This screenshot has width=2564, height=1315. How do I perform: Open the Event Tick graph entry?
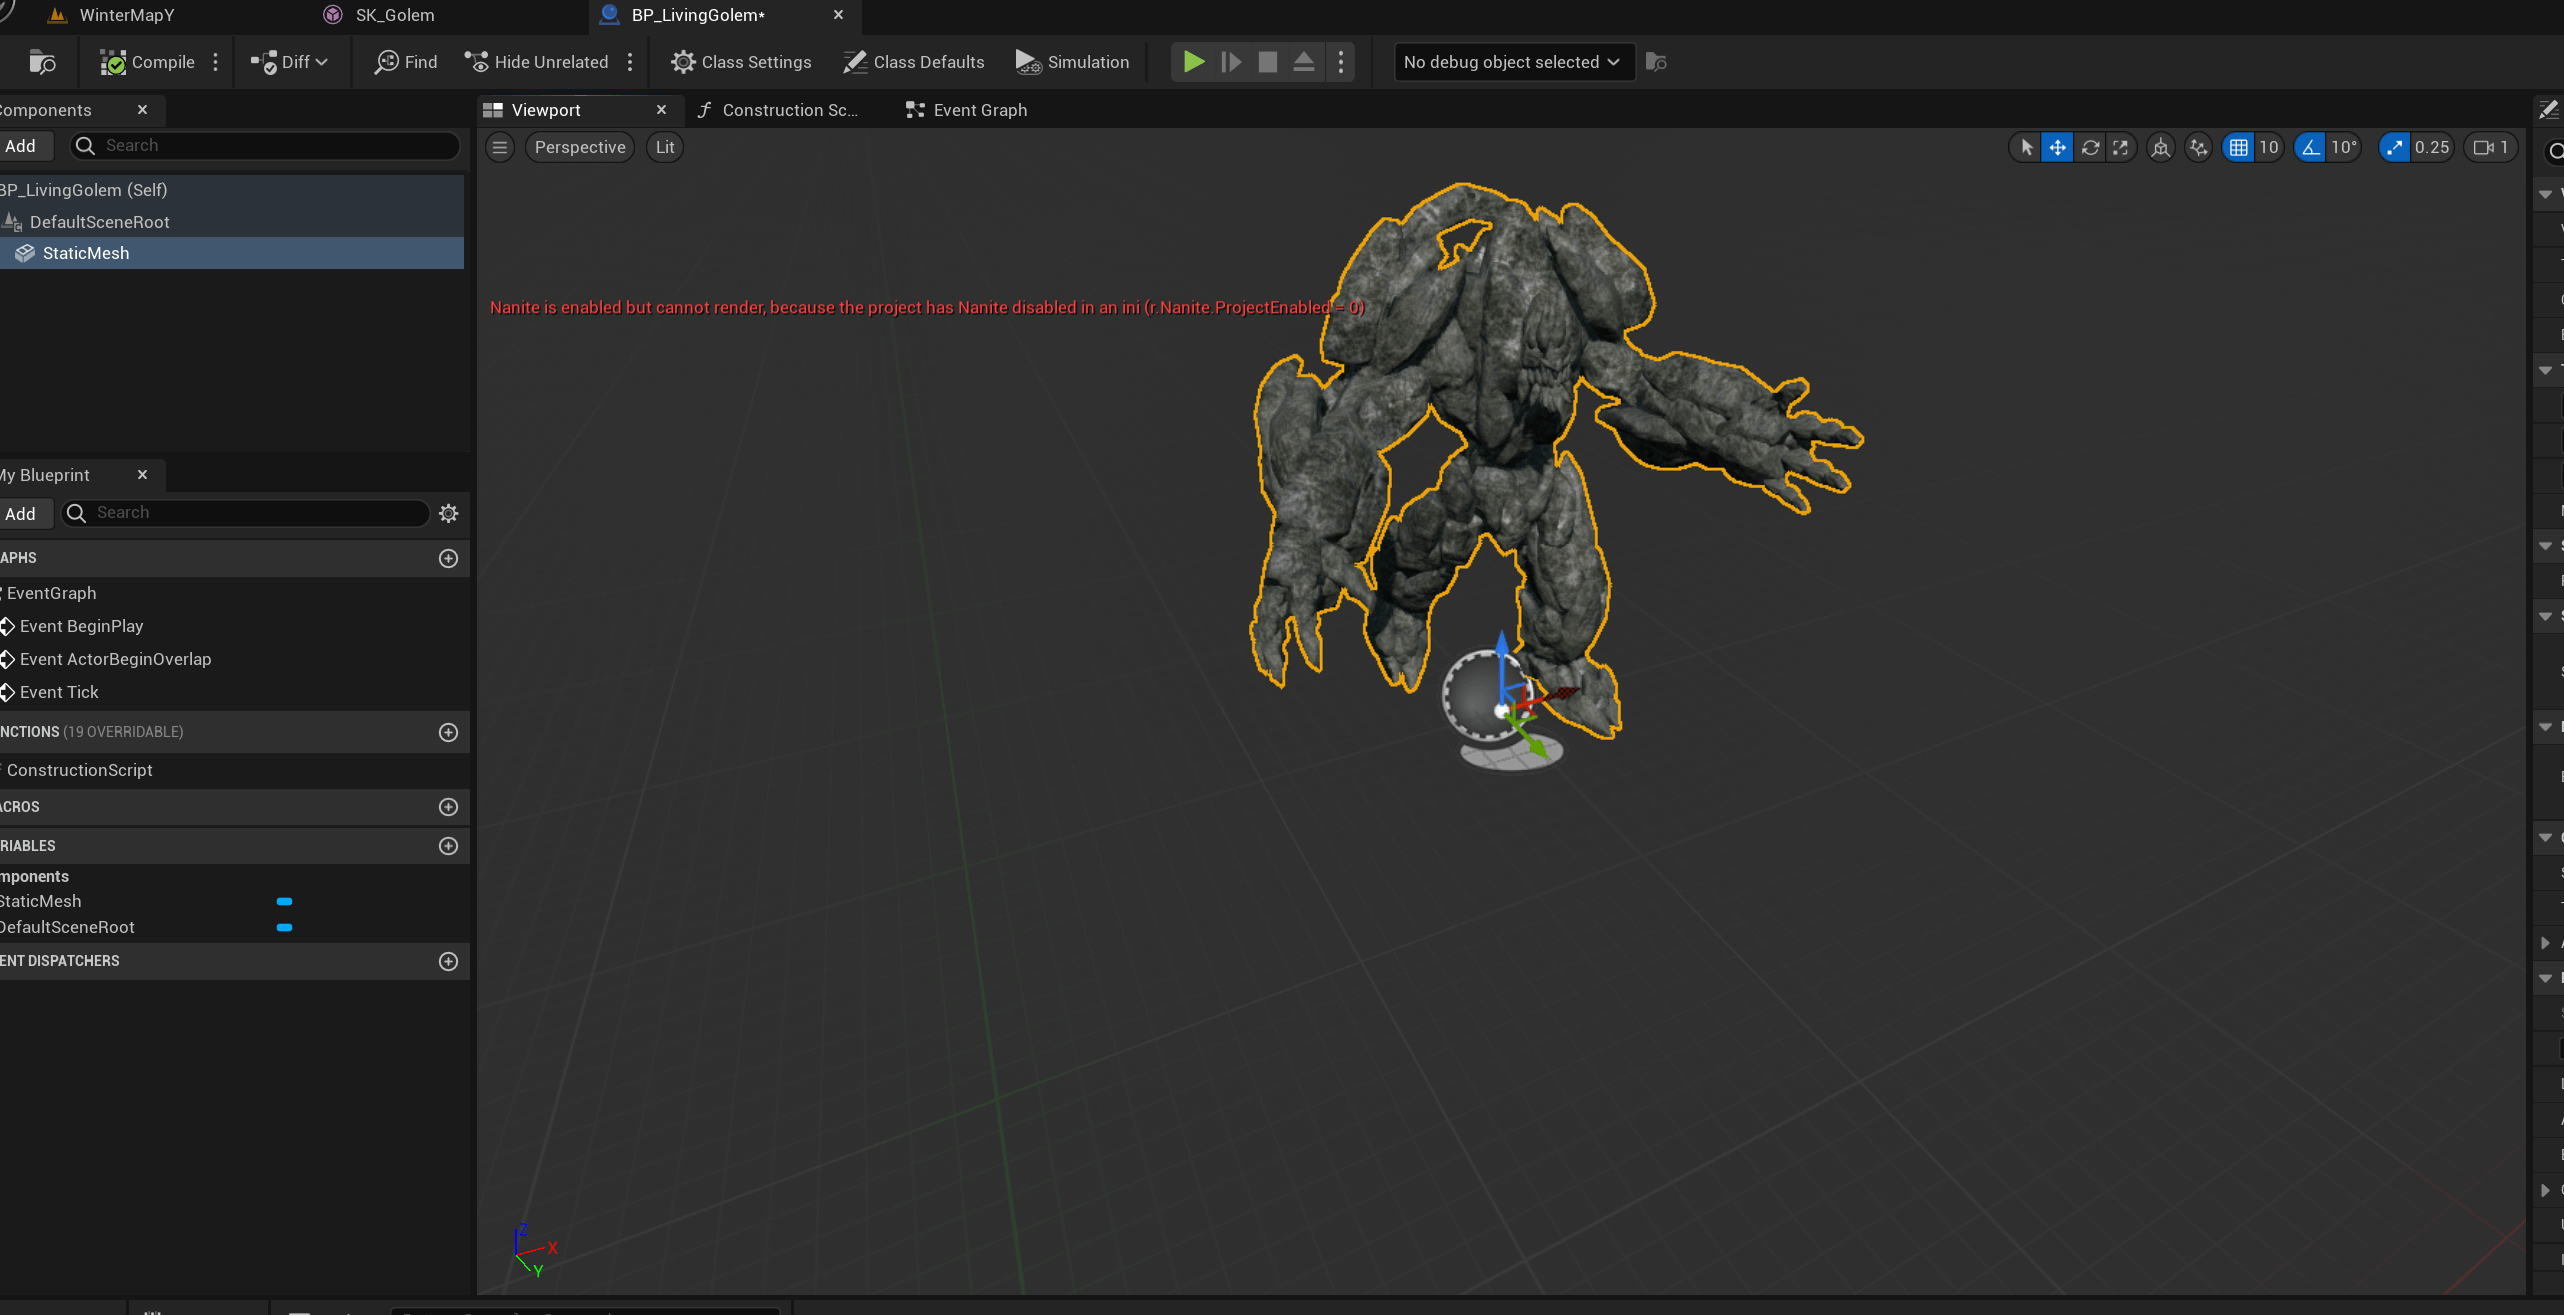click(x=59, y=692)
